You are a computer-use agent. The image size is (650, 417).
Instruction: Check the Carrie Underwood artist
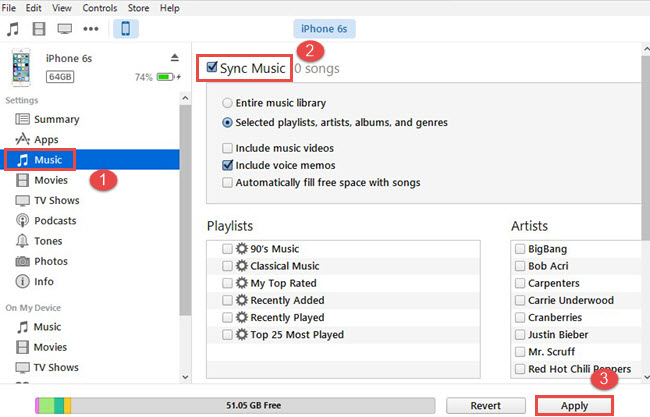coord(520,300)
